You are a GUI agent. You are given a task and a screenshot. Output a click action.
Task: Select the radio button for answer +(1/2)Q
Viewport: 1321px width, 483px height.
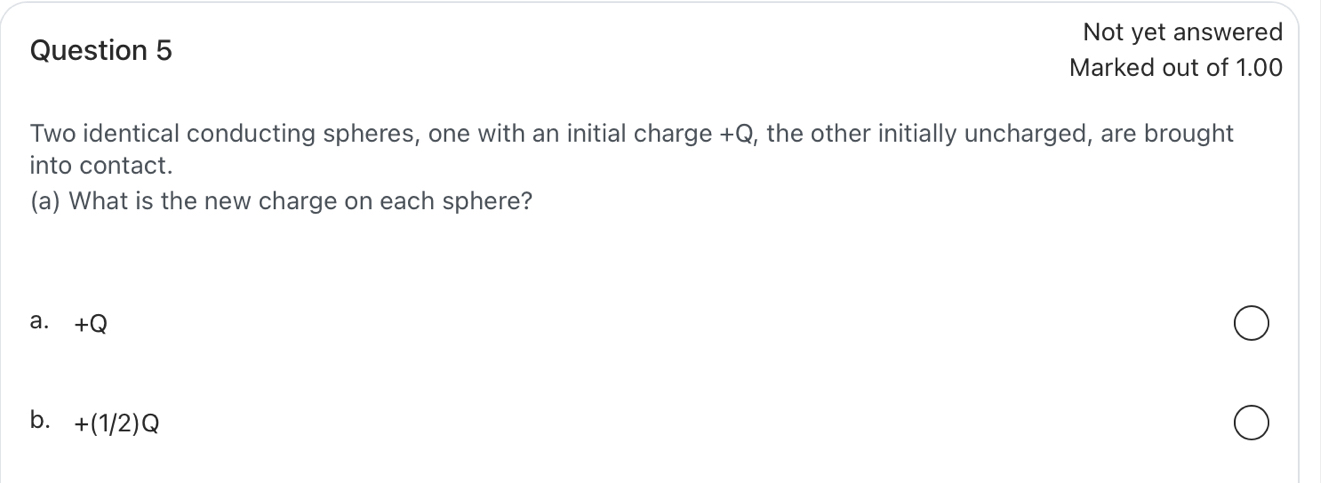coord(1251,423)
